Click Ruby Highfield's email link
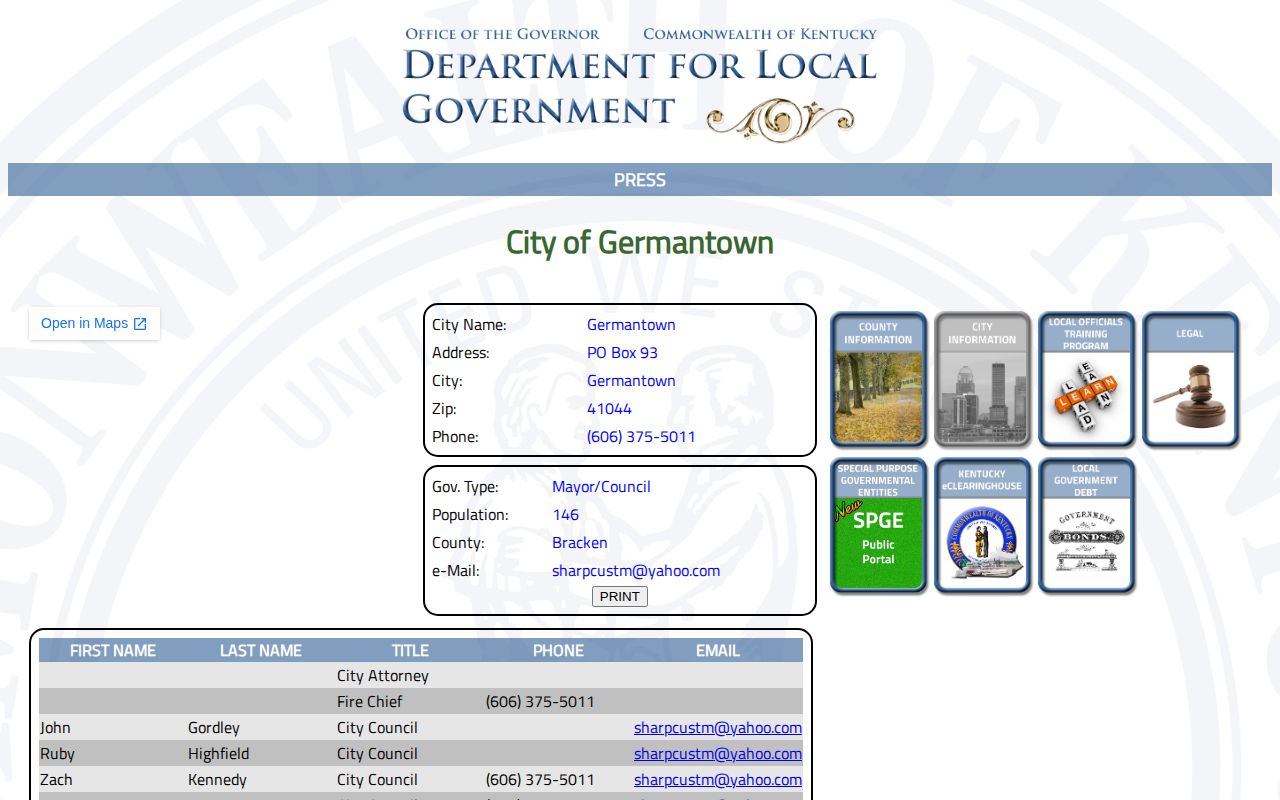Viewport: 1280px width, 800px height. (718, 754)
